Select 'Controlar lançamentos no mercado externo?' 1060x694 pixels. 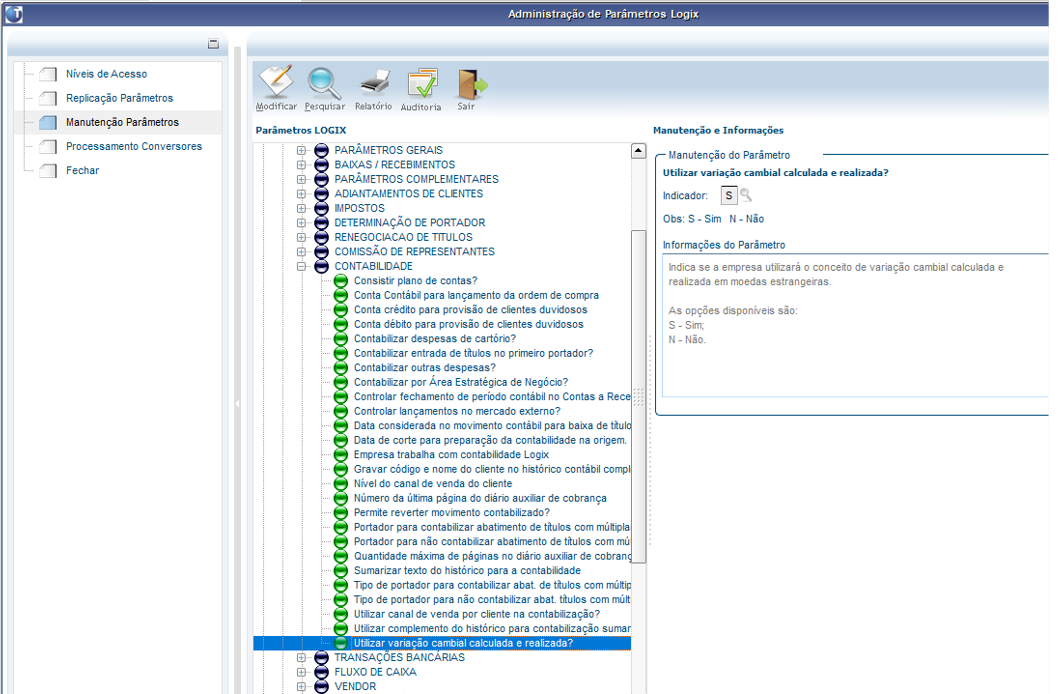(457, 412)
